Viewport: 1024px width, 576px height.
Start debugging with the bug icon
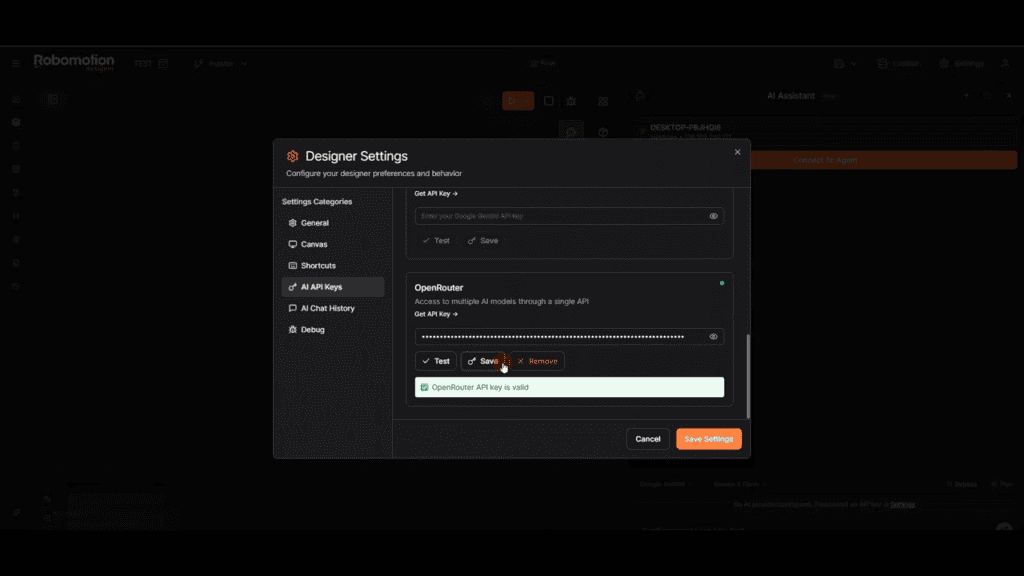click(x=571, y=101)
